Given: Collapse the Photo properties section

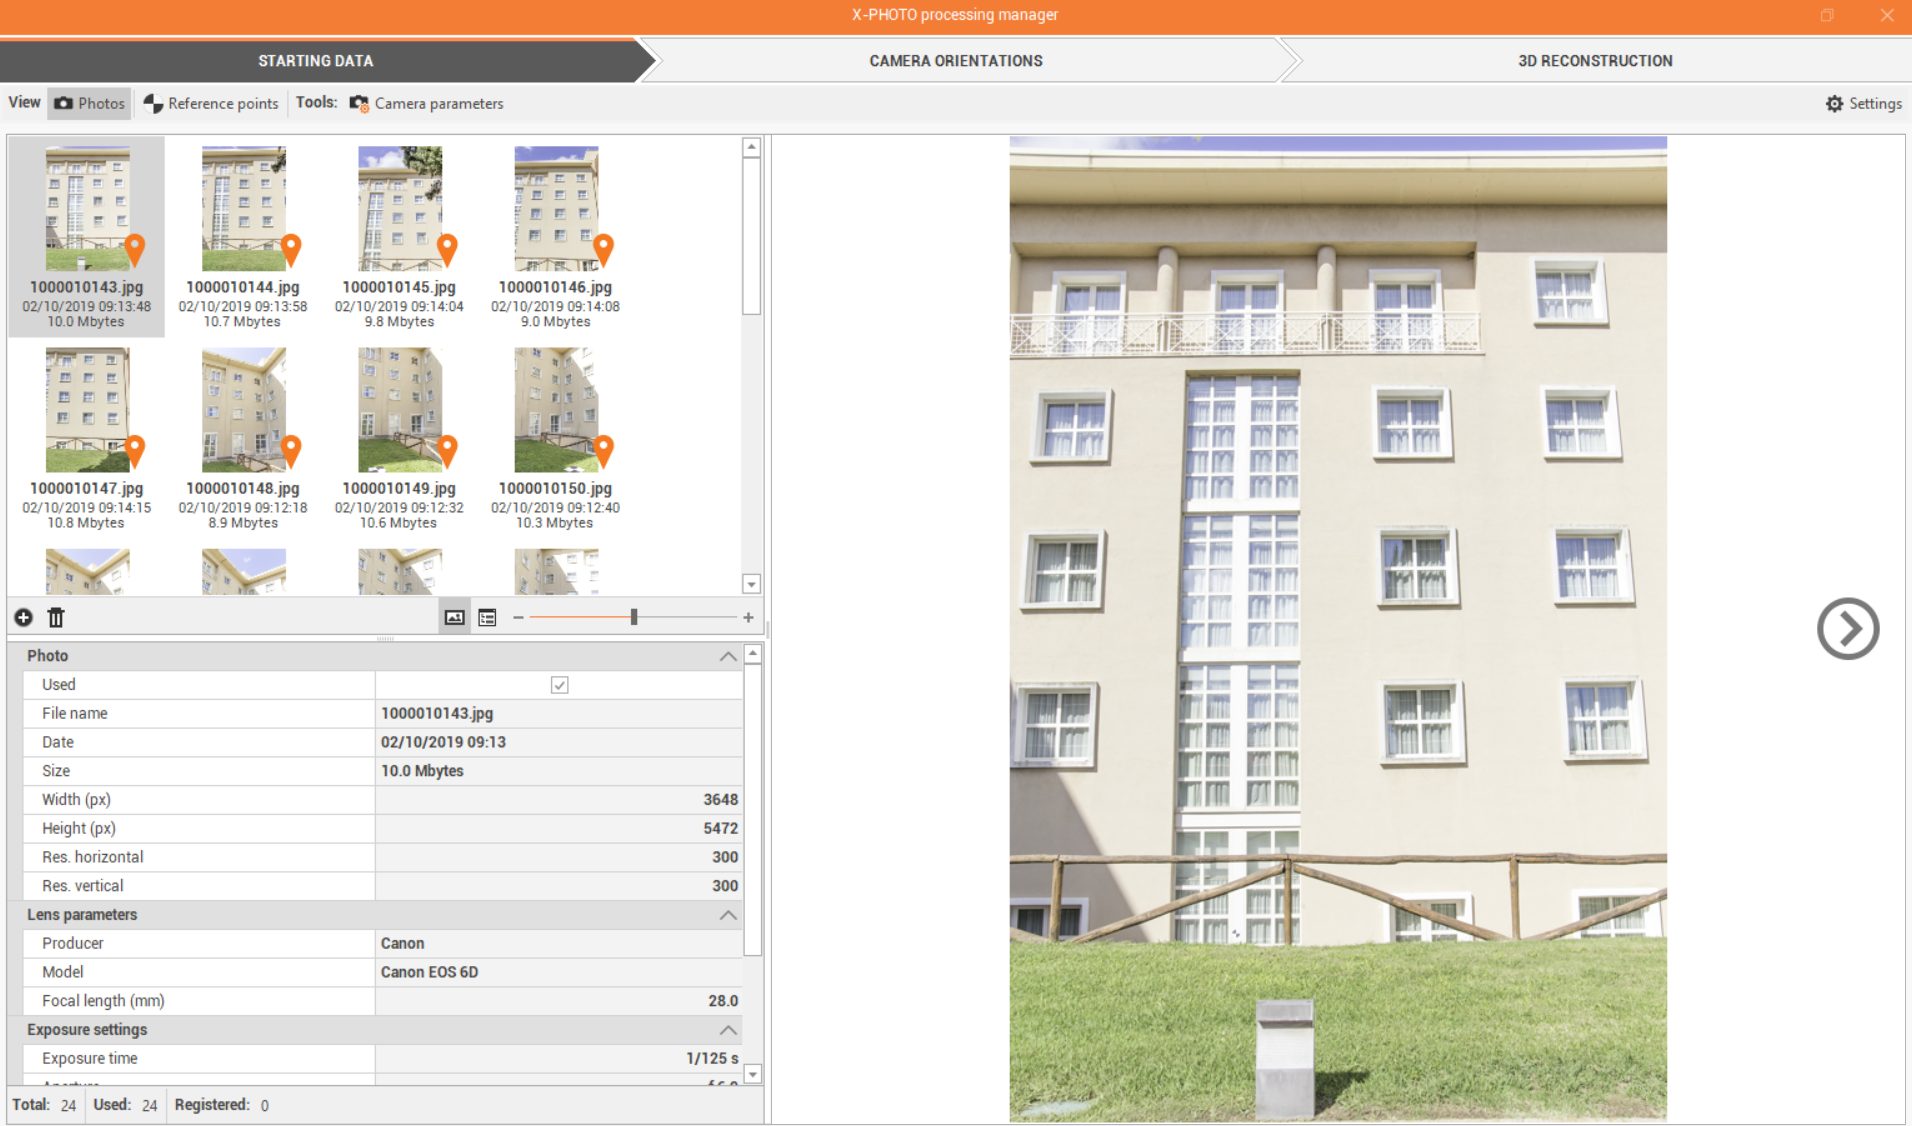Looking at the screenshot, I should [x=728, y=657].
